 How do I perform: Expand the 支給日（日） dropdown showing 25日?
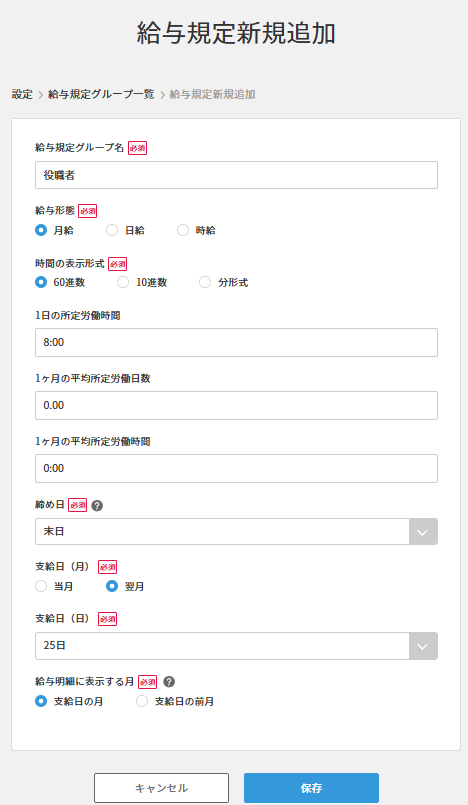tap(236, 646)
